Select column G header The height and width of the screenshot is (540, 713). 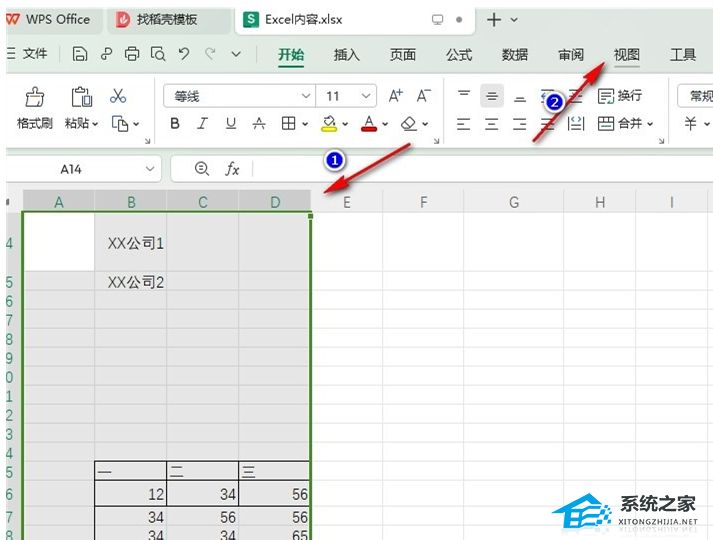coord(514,202)
